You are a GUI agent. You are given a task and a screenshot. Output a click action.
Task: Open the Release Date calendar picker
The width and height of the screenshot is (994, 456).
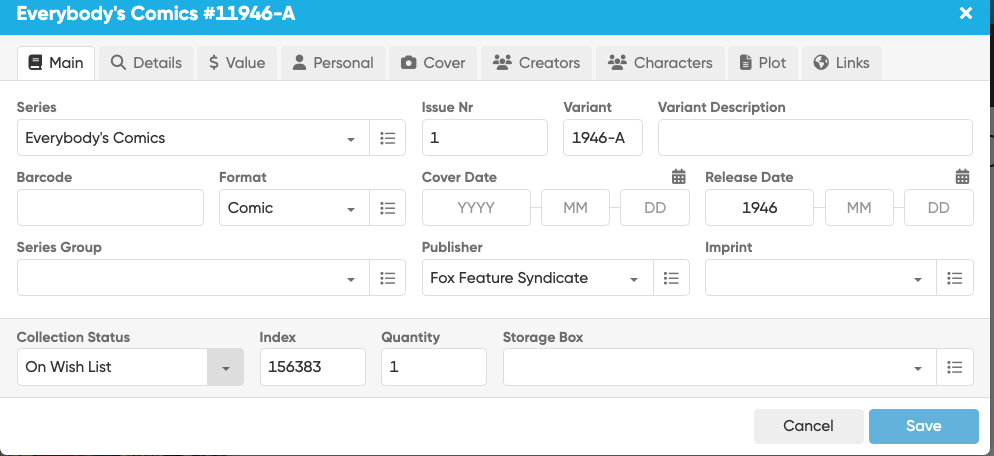point(962,177)
